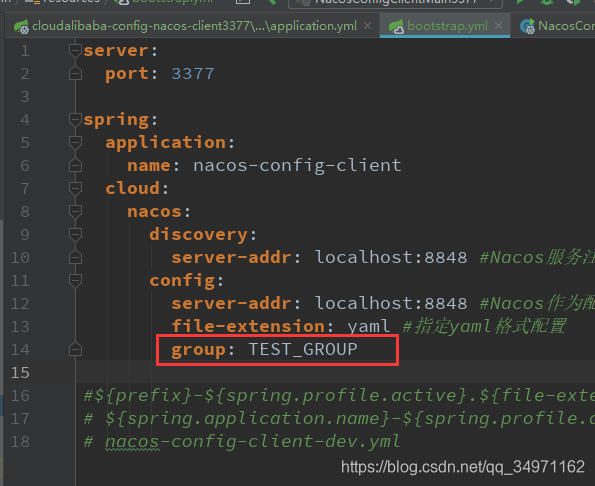Collapse the spring block on line 4
The width and height of the screenshot is (595, 486).
pos(76,120)
